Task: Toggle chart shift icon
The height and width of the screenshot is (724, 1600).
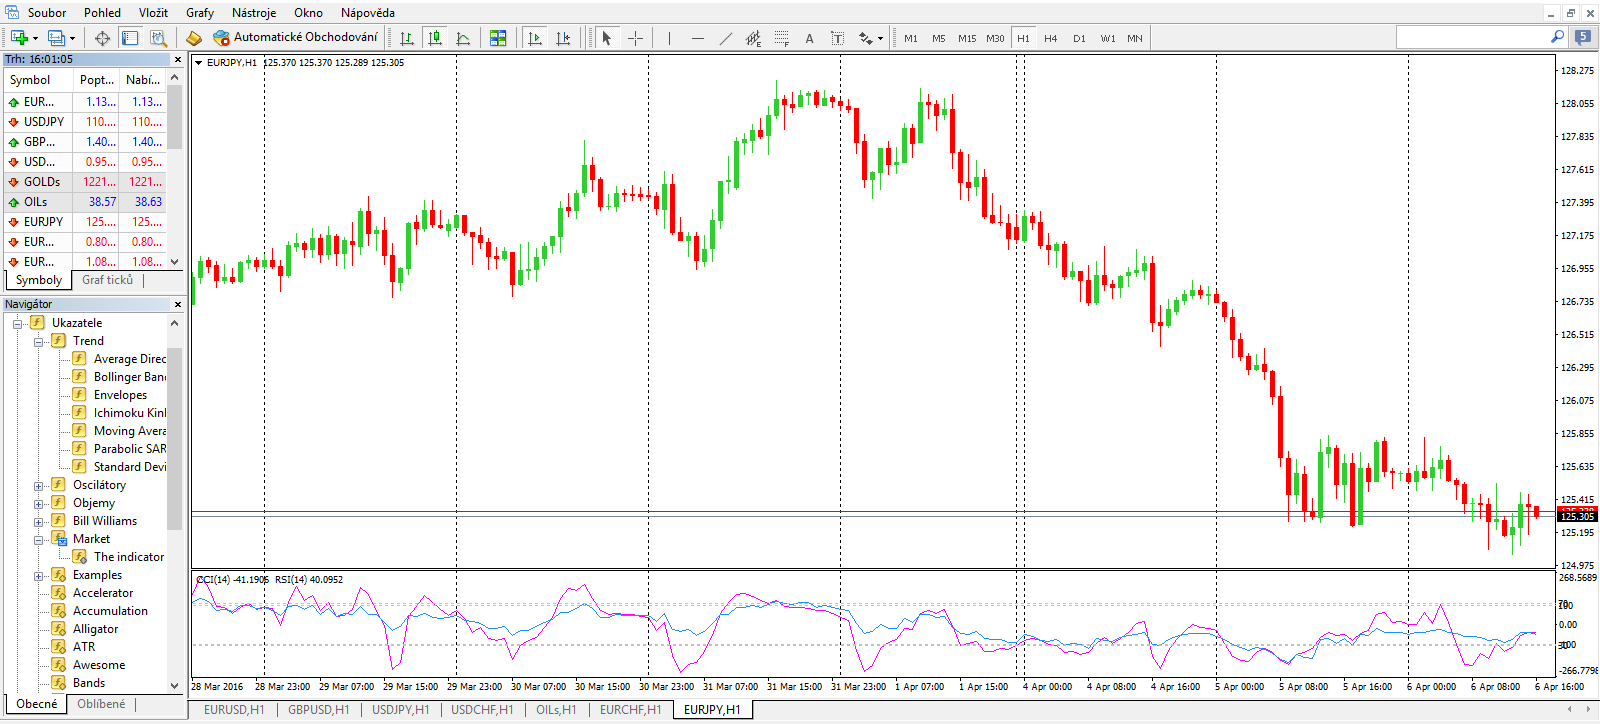Action: (x=563, y=38)
